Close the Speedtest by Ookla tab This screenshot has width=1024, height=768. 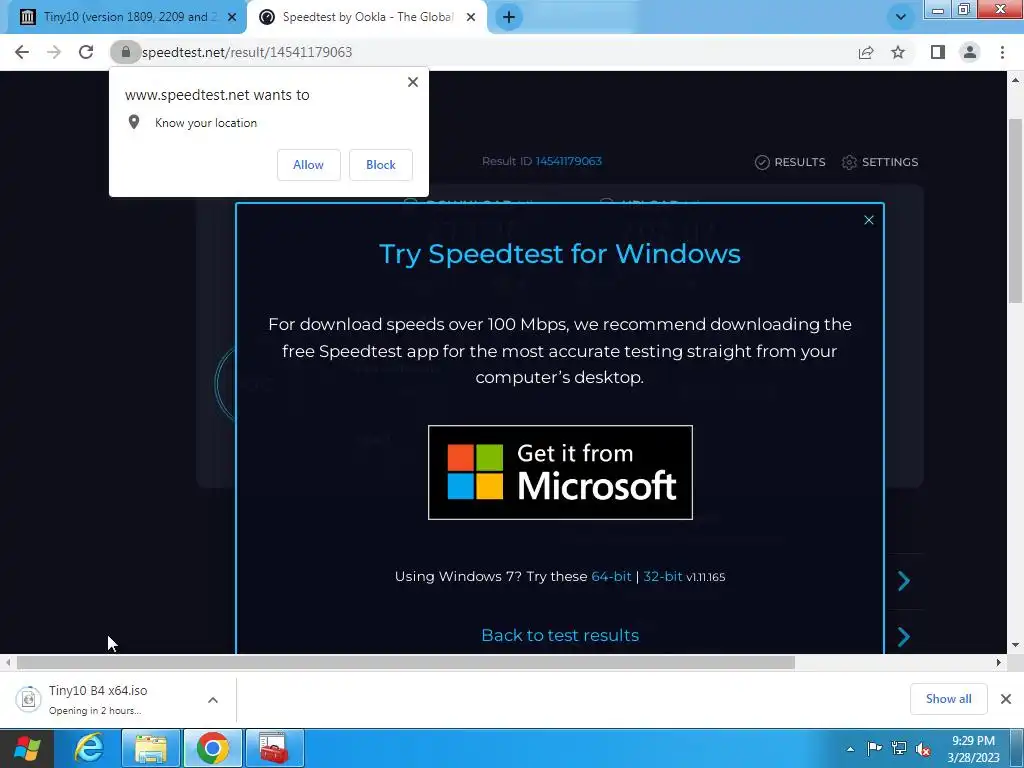tap(471, 17)
